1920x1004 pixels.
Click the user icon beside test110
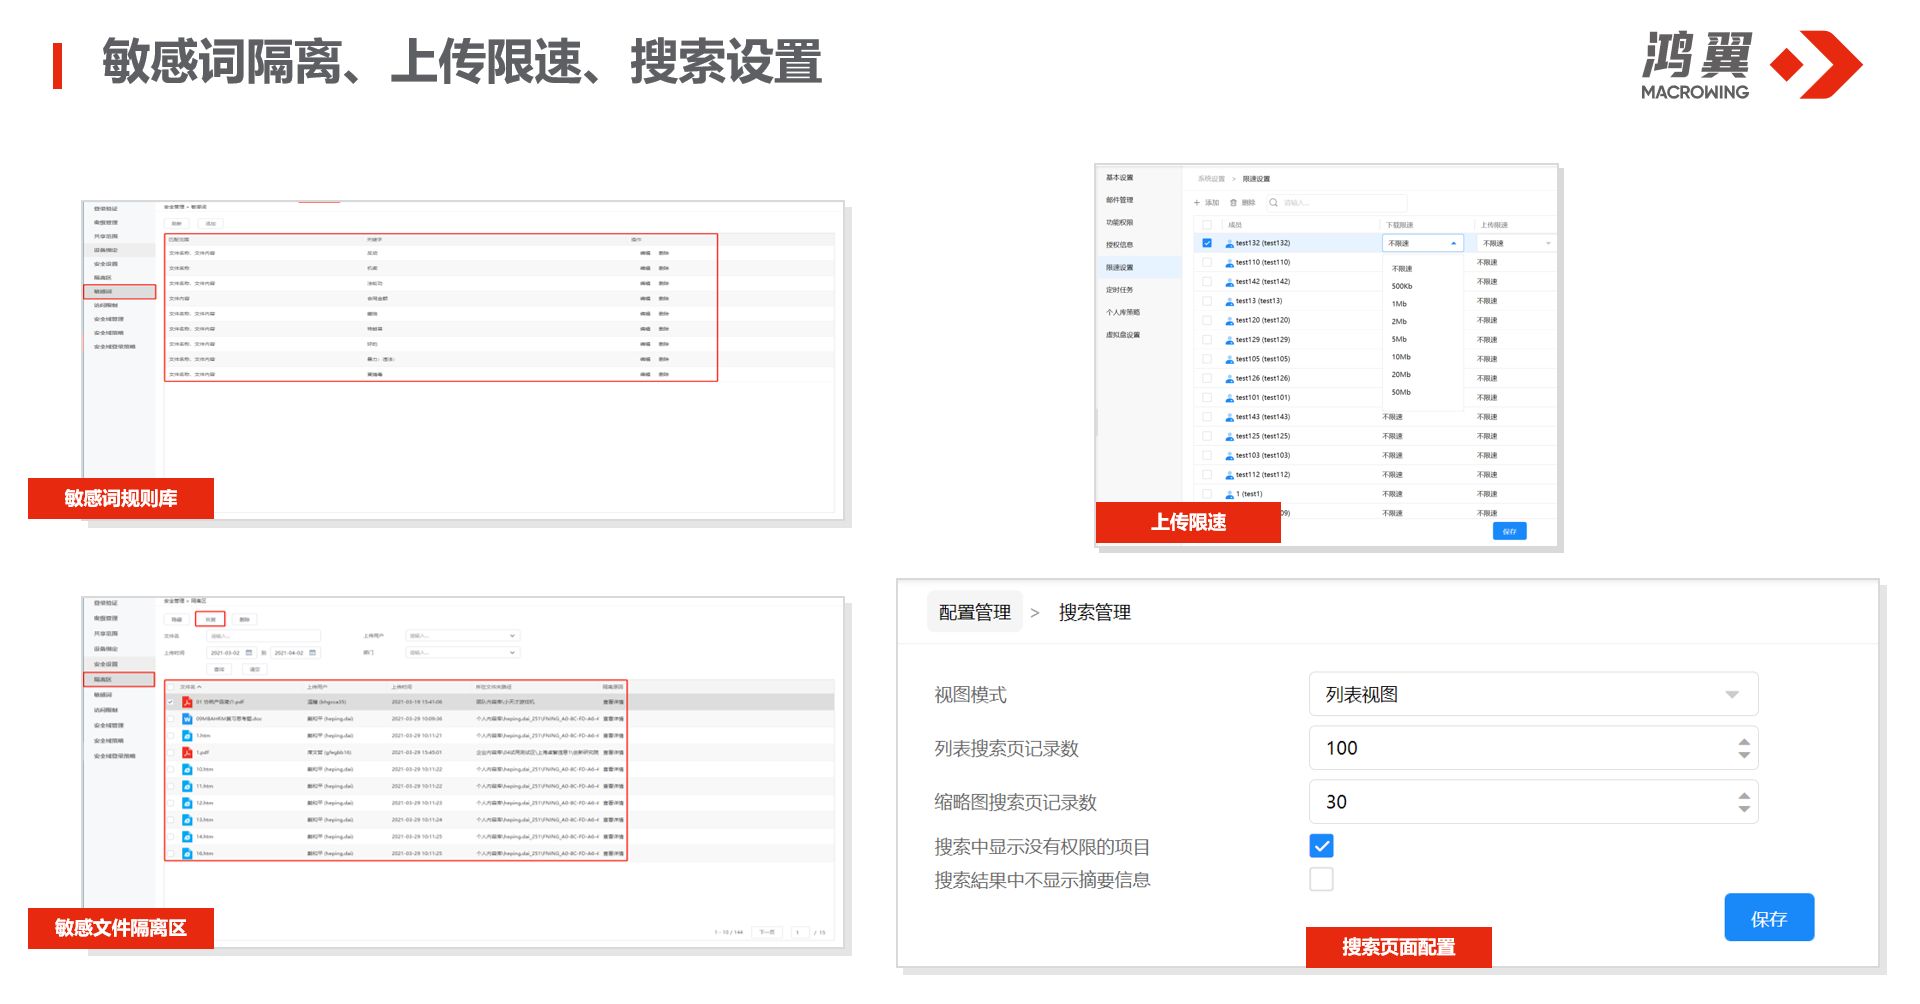(x=1229, y=263)
